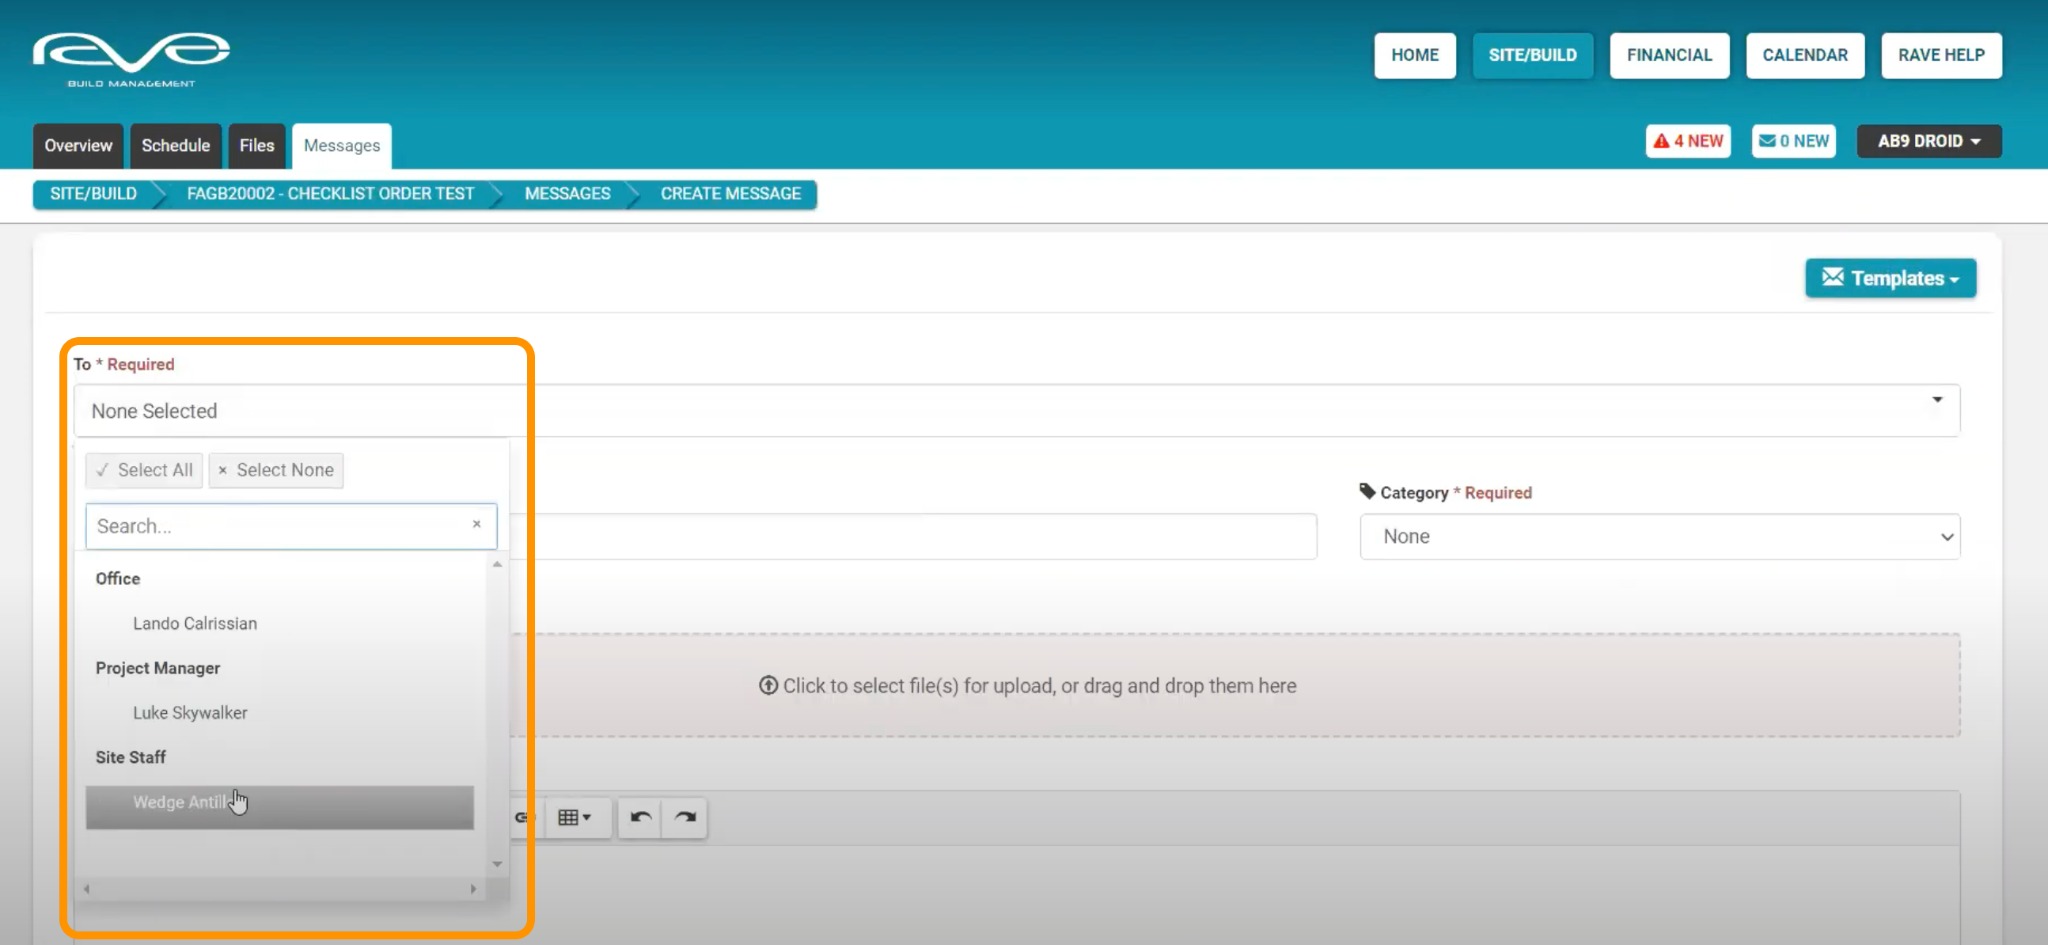Switch to the Files tab
Image resolution: width=2048 pixels, height=945 pixels.
coord(257,145)
